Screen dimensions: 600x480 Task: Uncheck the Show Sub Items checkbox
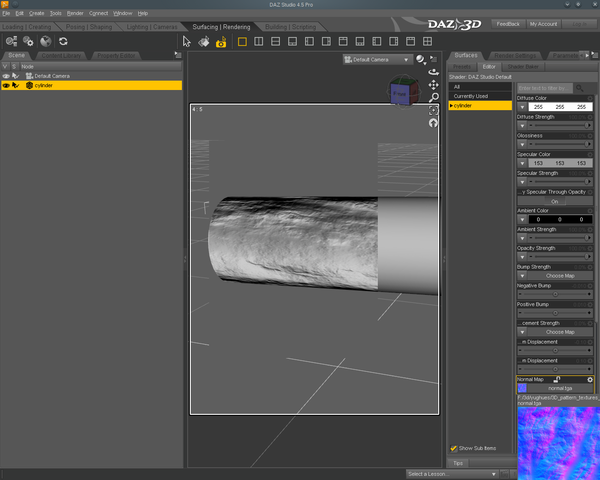[x=454, y=448]
